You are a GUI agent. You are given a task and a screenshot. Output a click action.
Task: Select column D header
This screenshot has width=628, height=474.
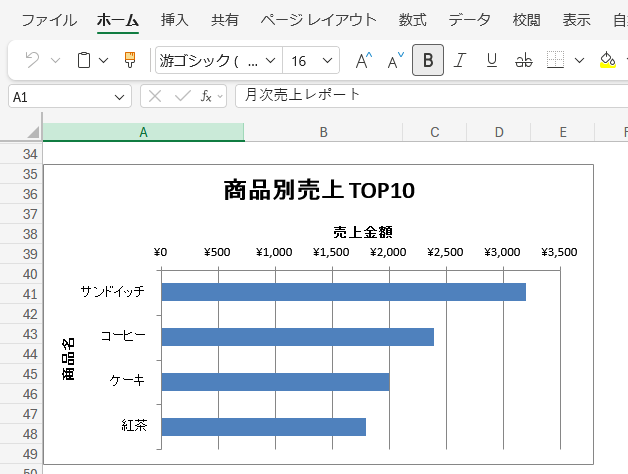coord(499,132)
